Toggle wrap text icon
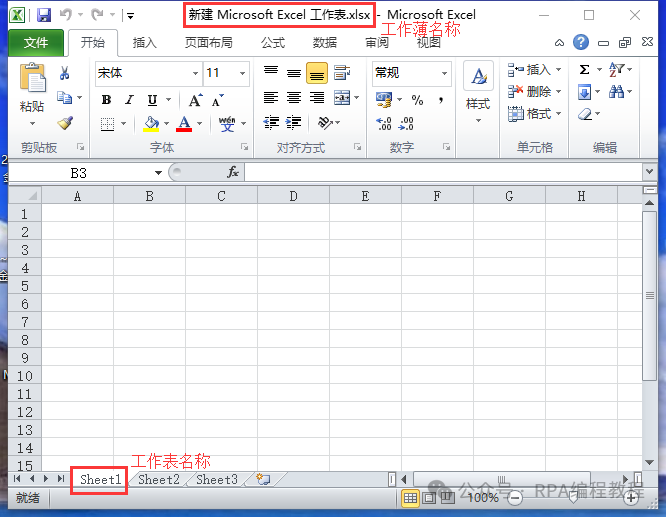The height and width of the screenshot is (517, 666). click(342, 72)
